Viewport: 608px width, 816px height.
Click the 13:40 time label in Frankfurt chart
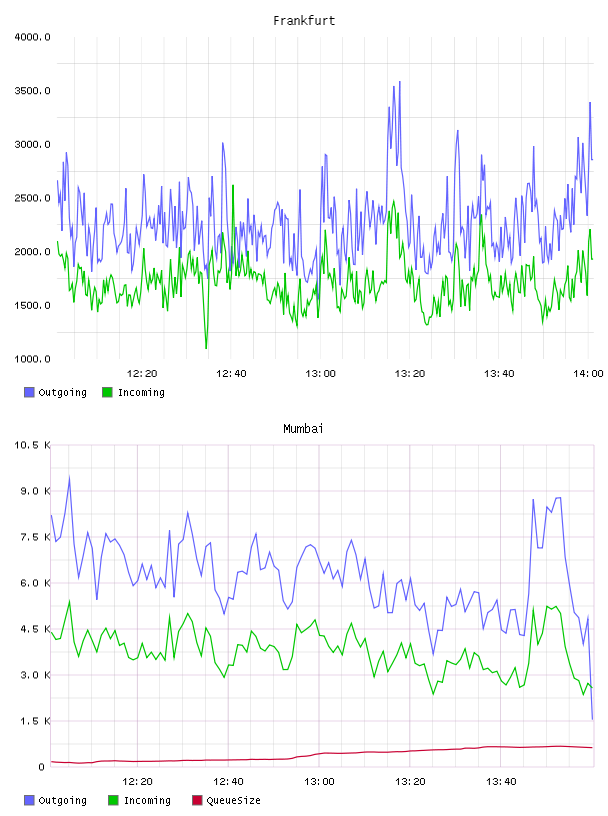(x=499, y=373)
